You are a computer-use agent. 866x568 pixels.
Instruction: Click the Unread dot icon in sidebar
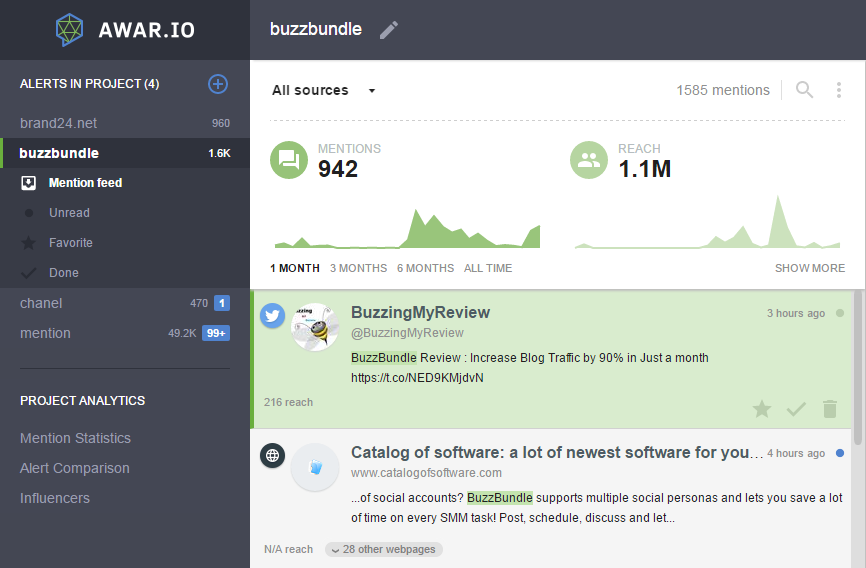tap(29, 213)
